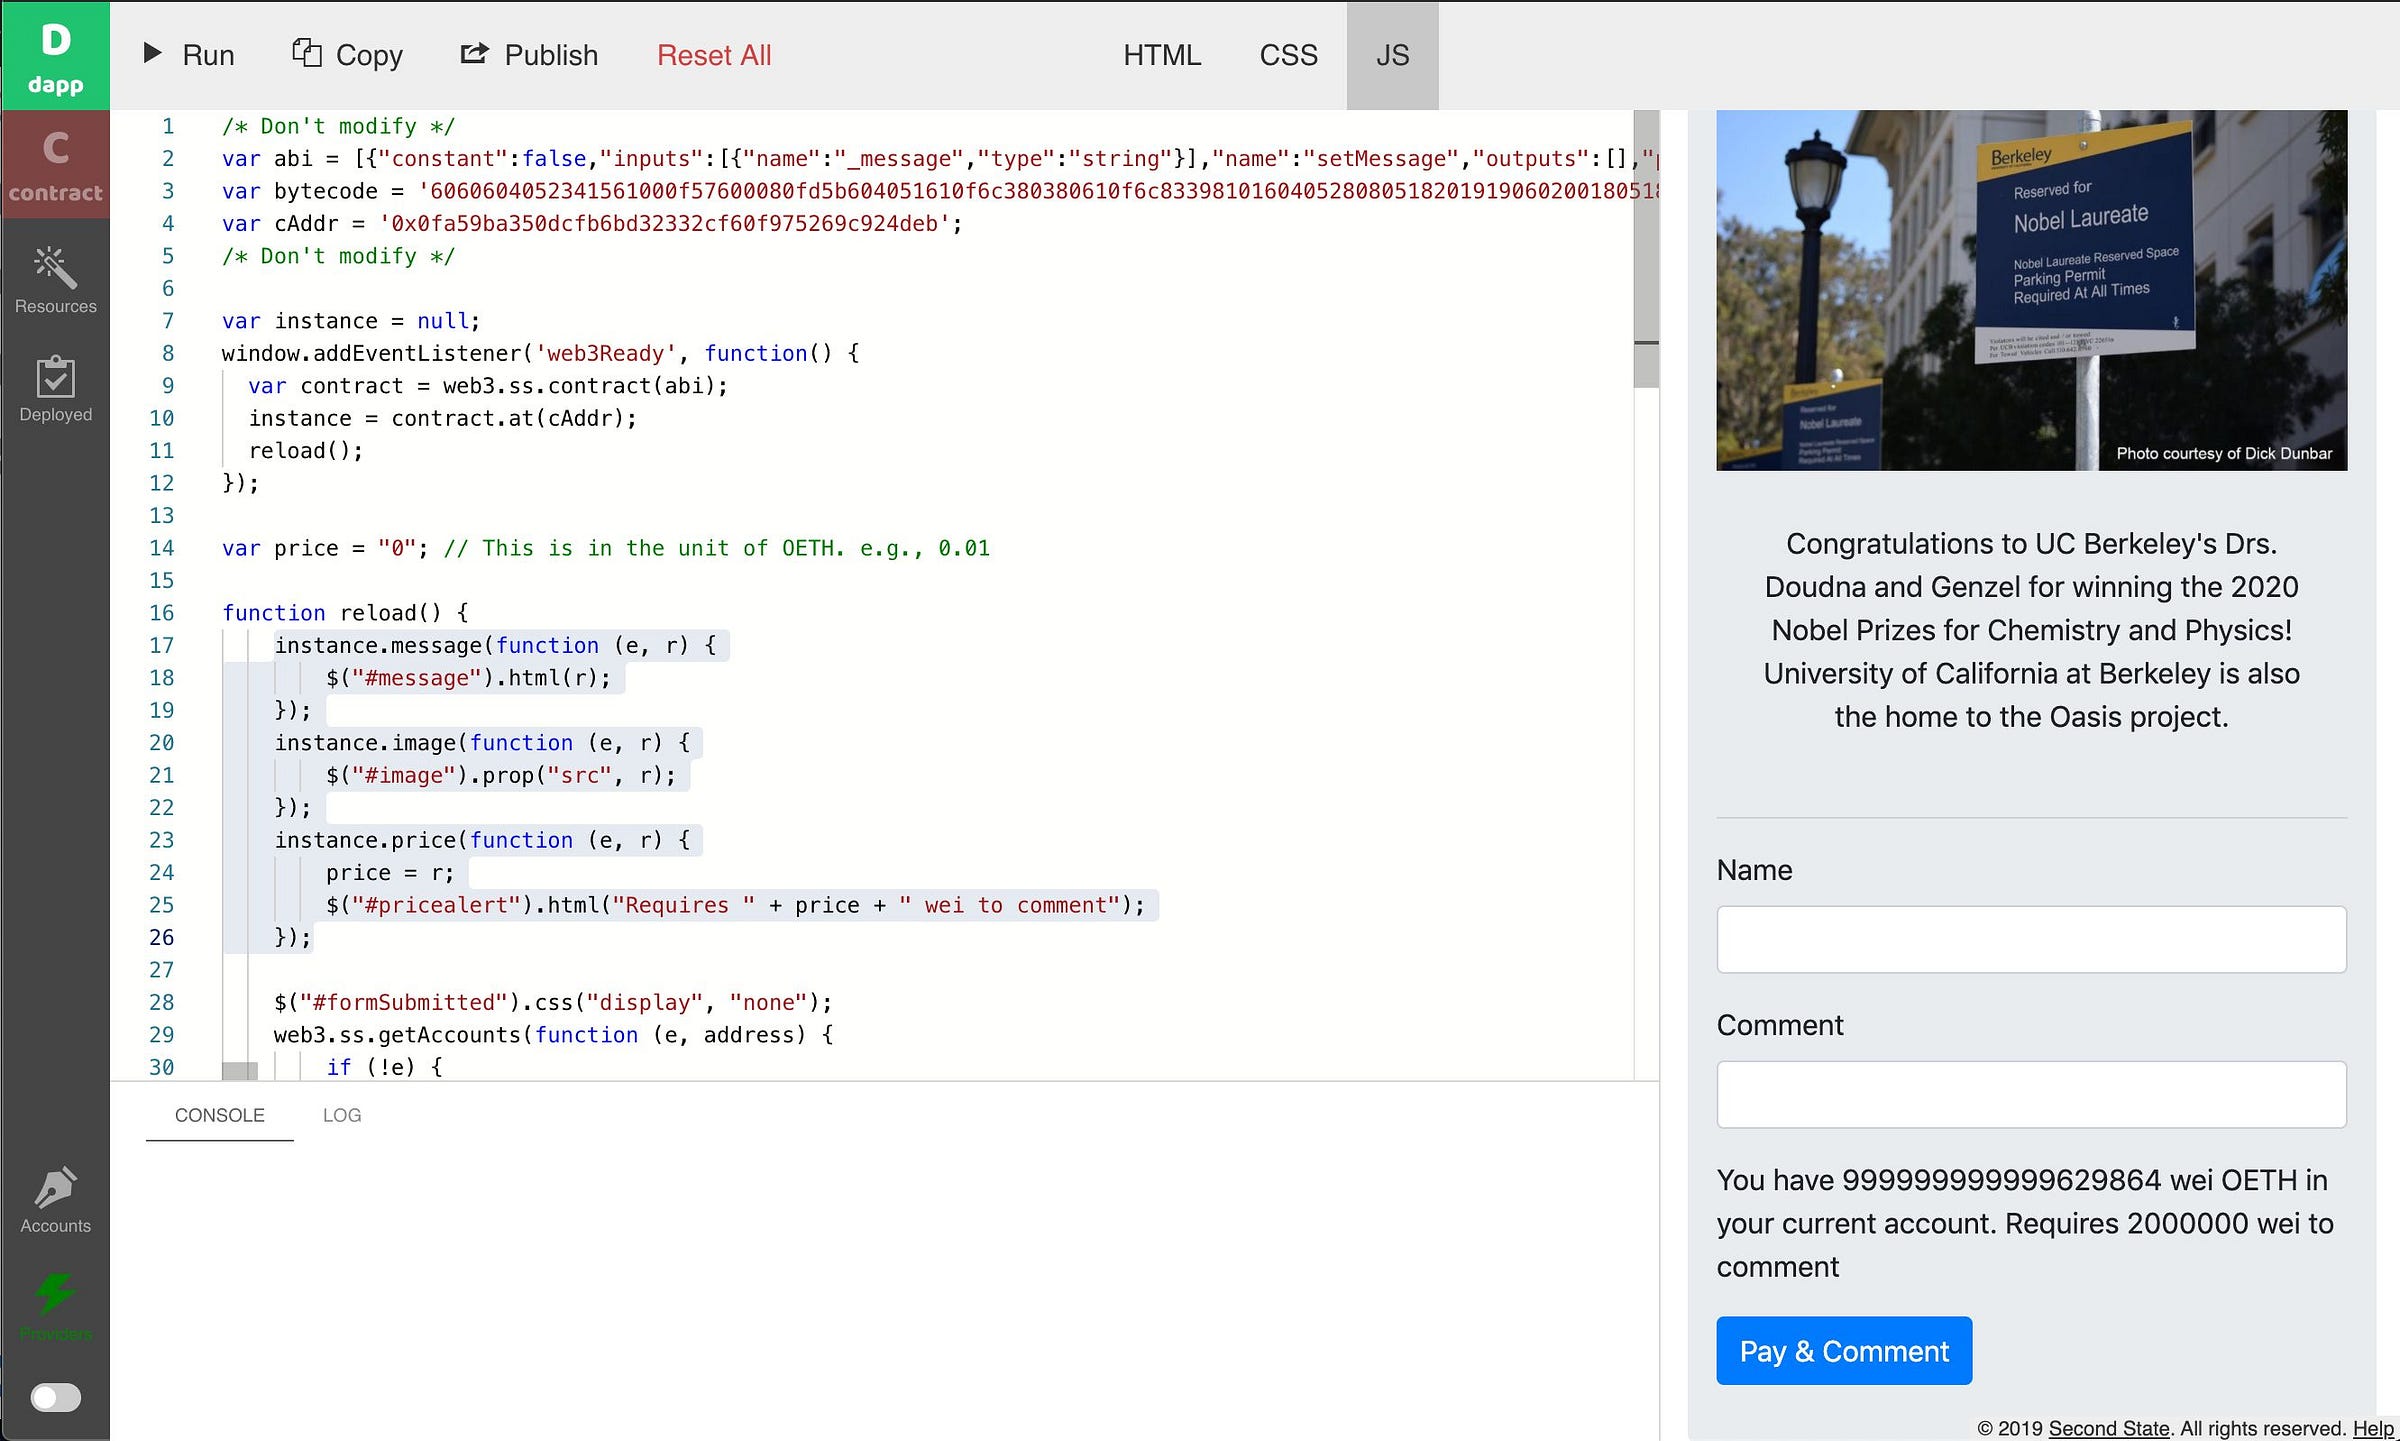Screen dimensions: 2400x1441
Task: Click into the Name input field
Action: [x=2031, y=939]
